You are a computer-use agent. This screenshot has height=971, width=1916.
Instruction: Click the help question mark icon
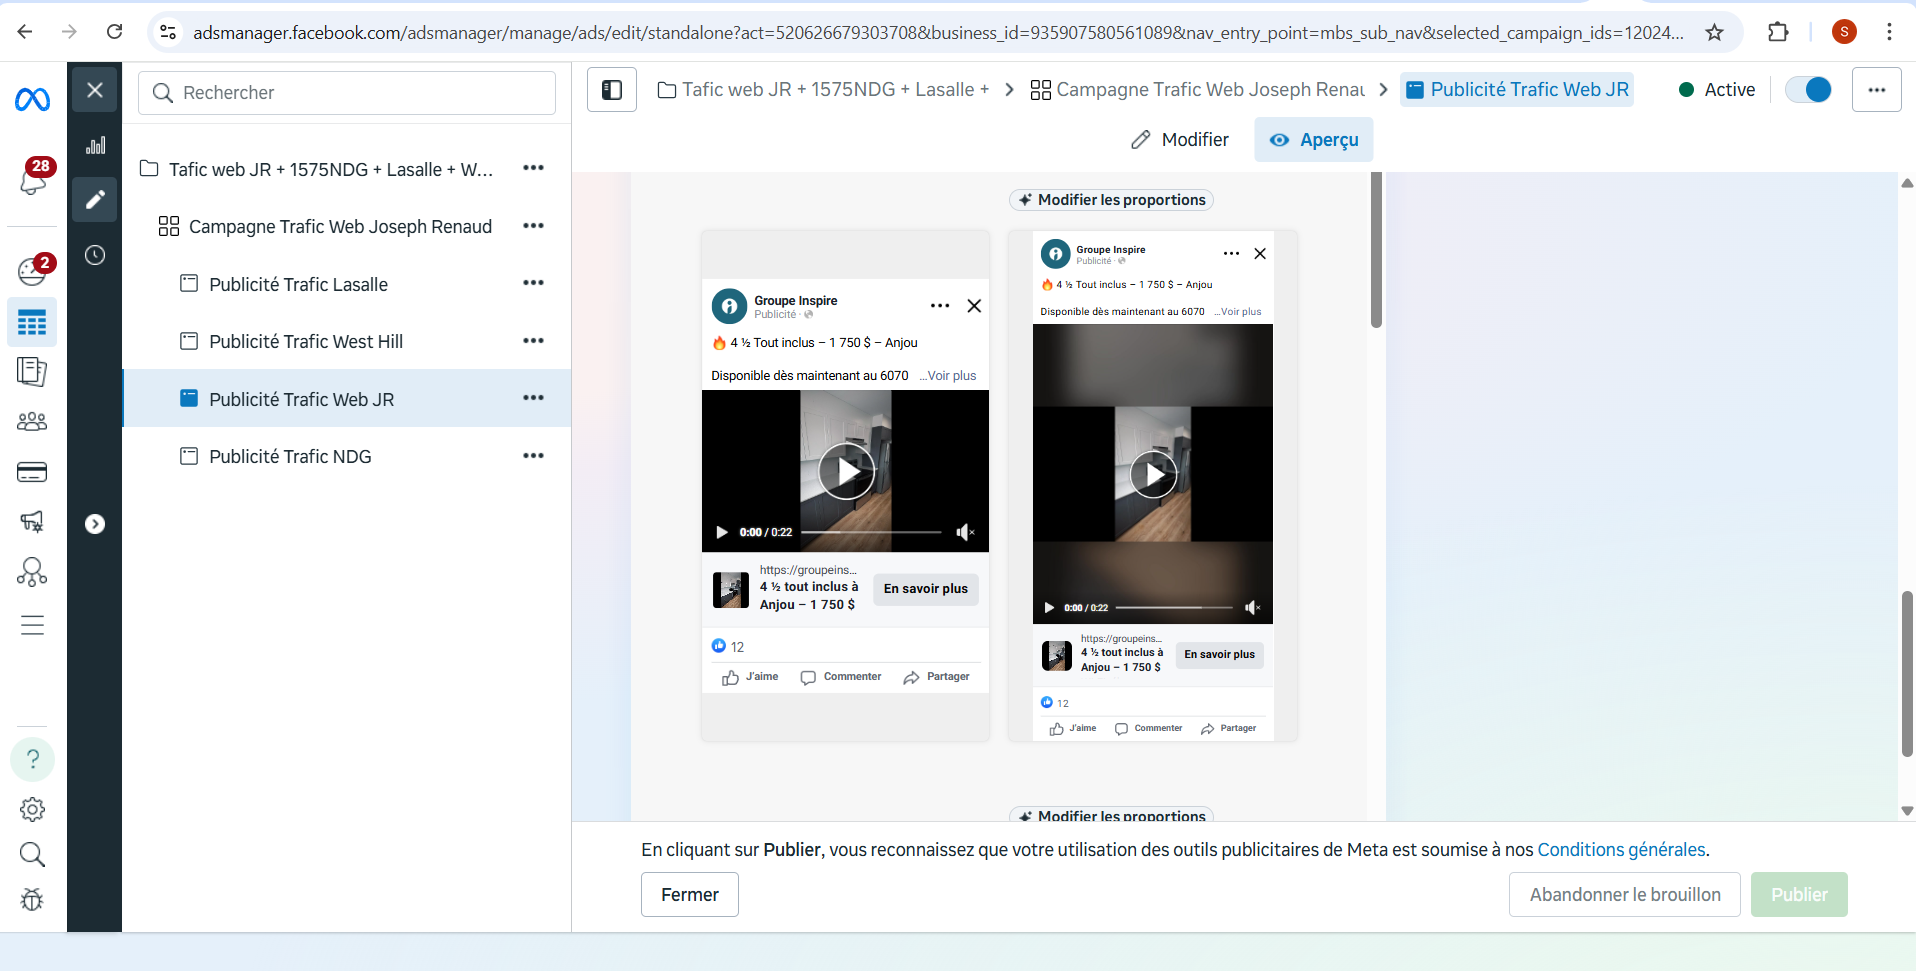[32, 759]
